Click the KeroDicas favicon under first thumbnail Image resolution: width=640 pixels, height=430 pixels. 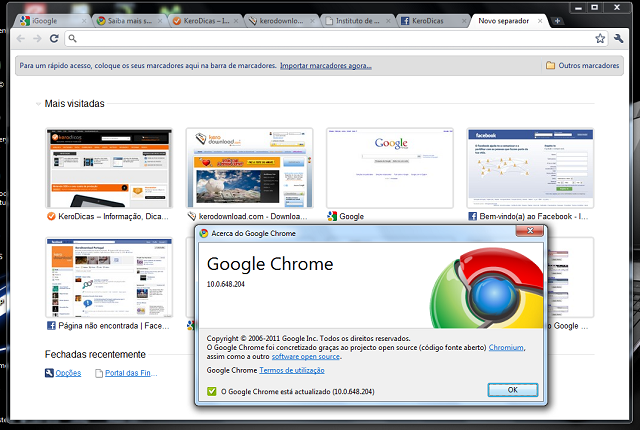click(51, 216)
